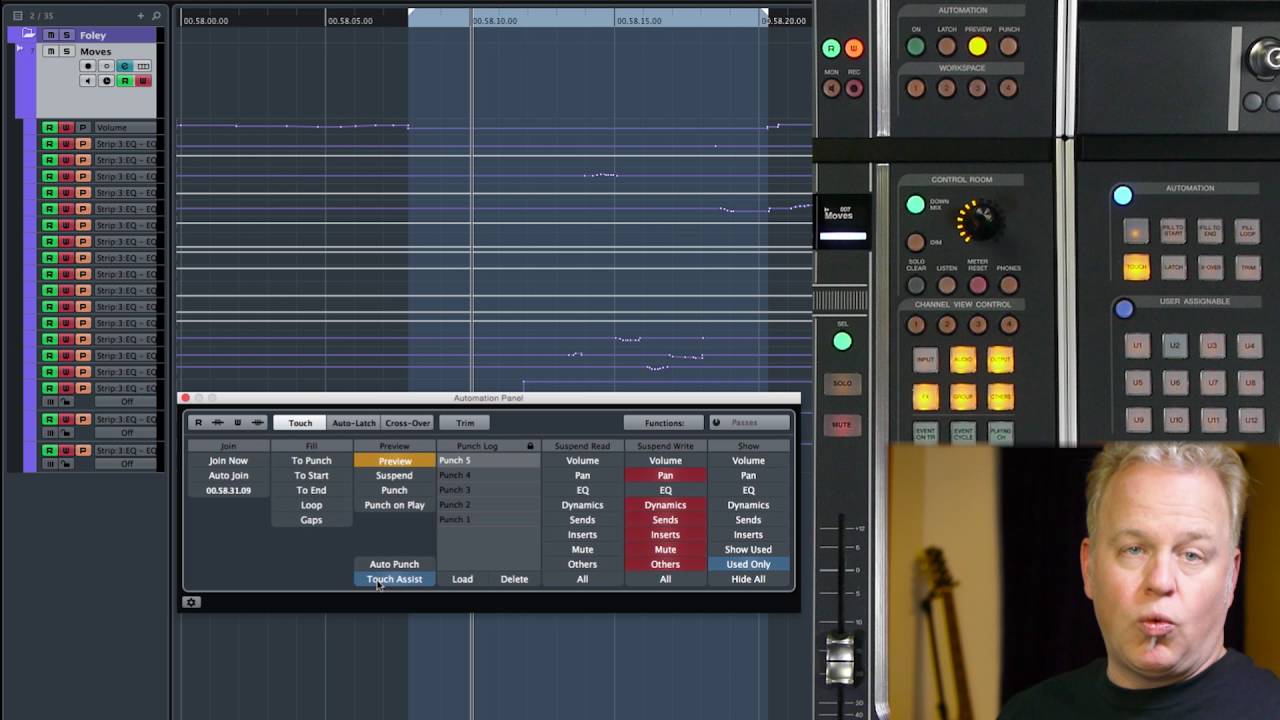Toggle Suspend Write for EQ
Viewport: 1280px width, 720px height.
pos(665,491)
